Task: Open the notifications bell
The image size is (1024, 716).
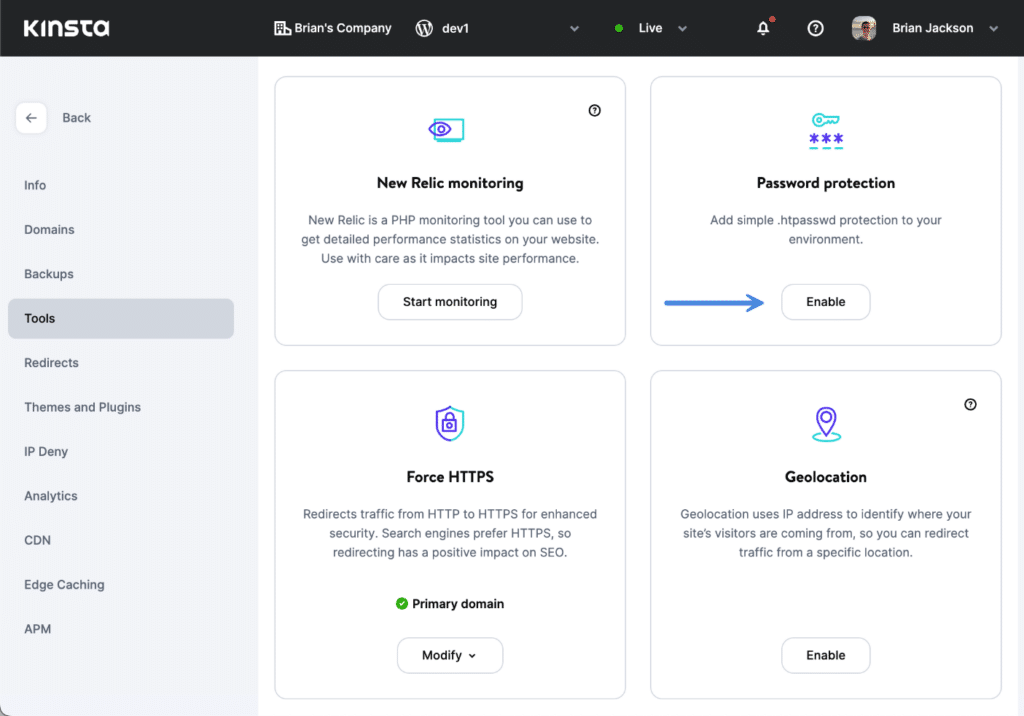Action: click(763, 28)
